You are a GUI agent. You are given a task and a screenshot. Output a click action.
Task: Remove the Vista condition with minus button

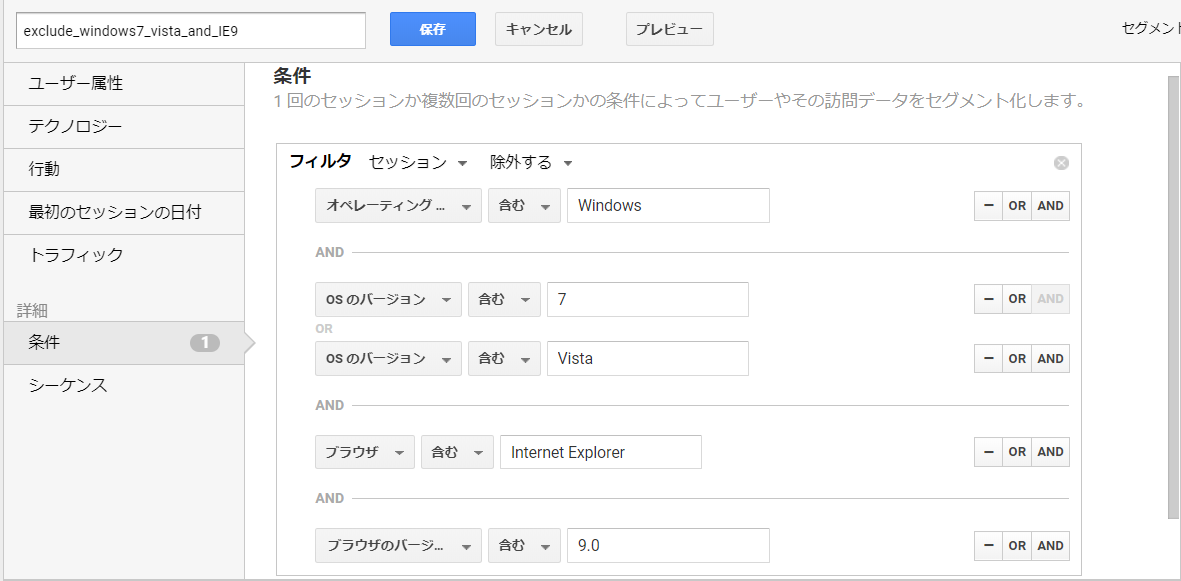pyautogui.click(x=988, y=359)
